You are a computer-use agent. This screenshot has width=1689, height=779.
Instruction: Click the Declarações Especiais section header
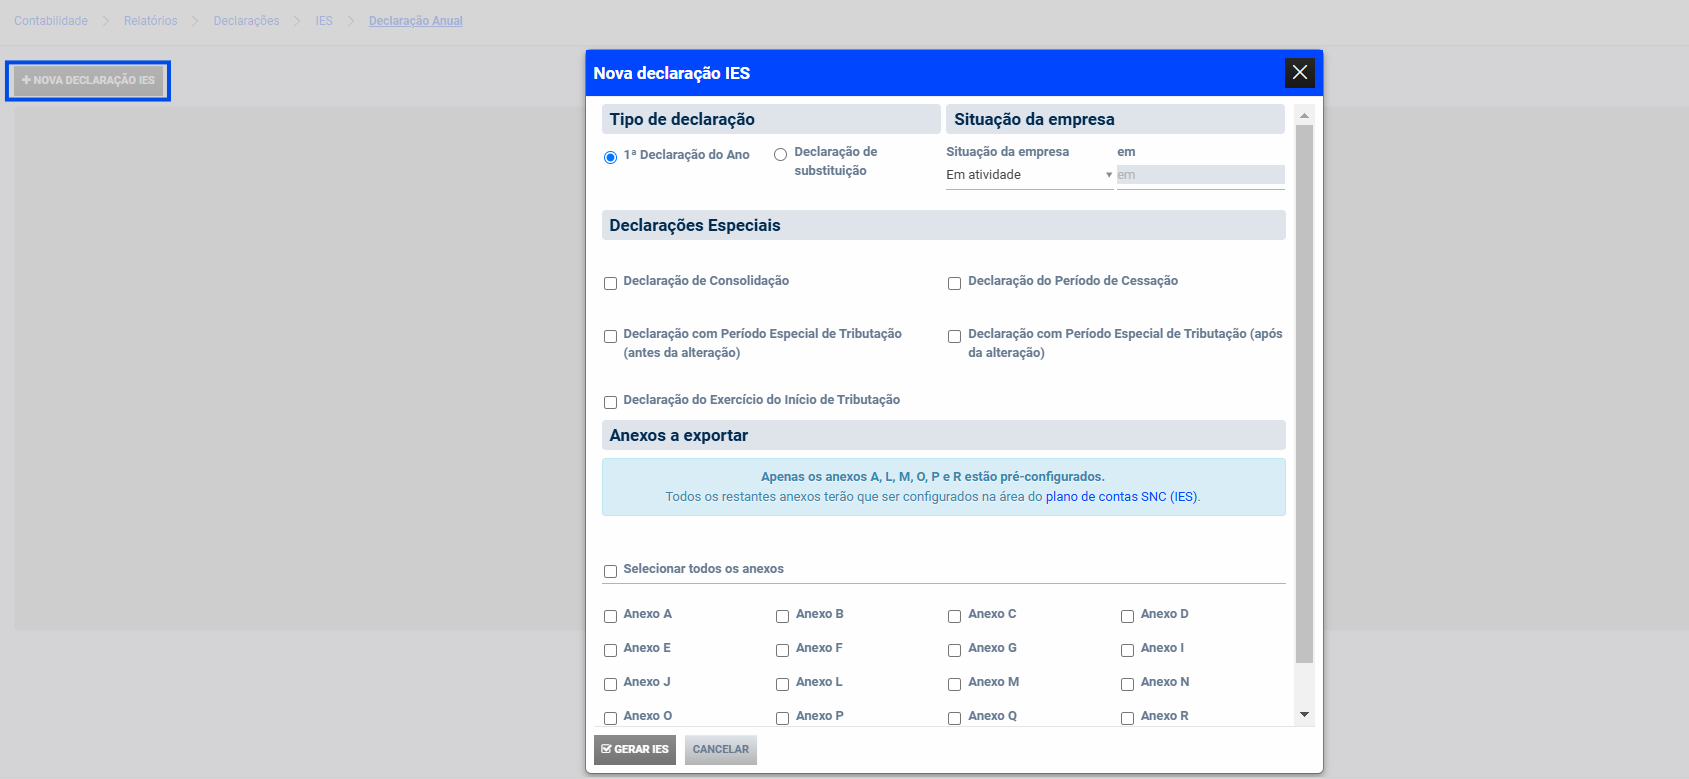pyautogui.click(x=944, y=225)
